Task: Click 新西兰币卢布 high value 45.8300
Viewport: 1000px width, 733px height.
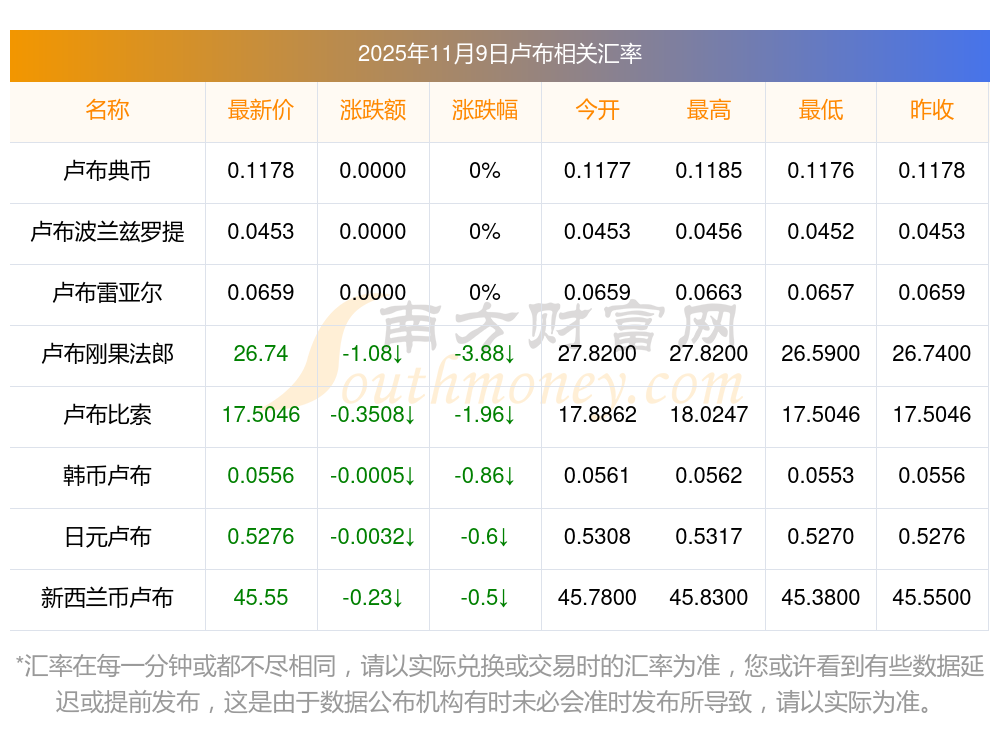Action: [709, 598]
